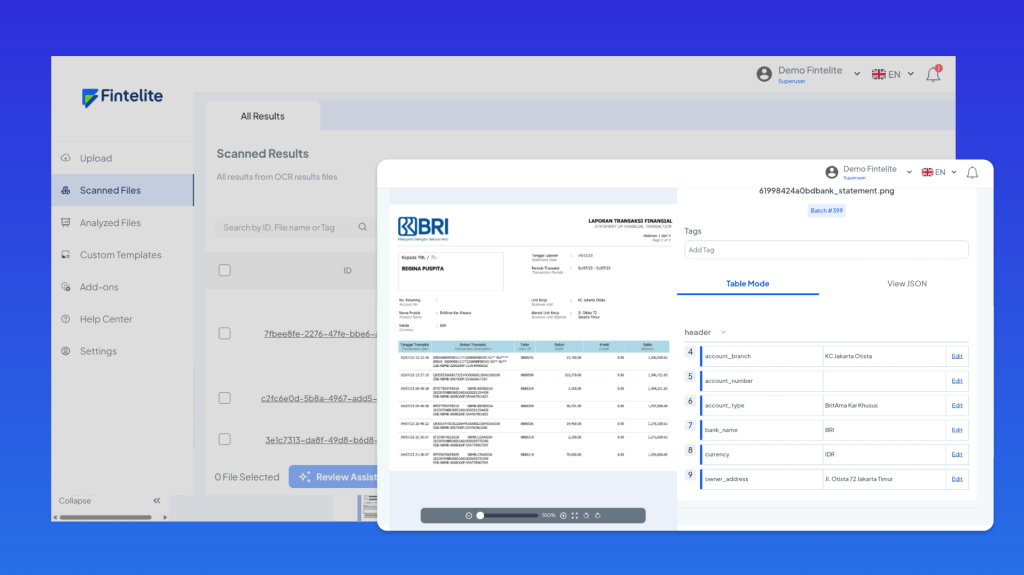Viewport: 1024px width, 575px height.
Task: Open notifications bell with red badge
Action: click(933, 74)
